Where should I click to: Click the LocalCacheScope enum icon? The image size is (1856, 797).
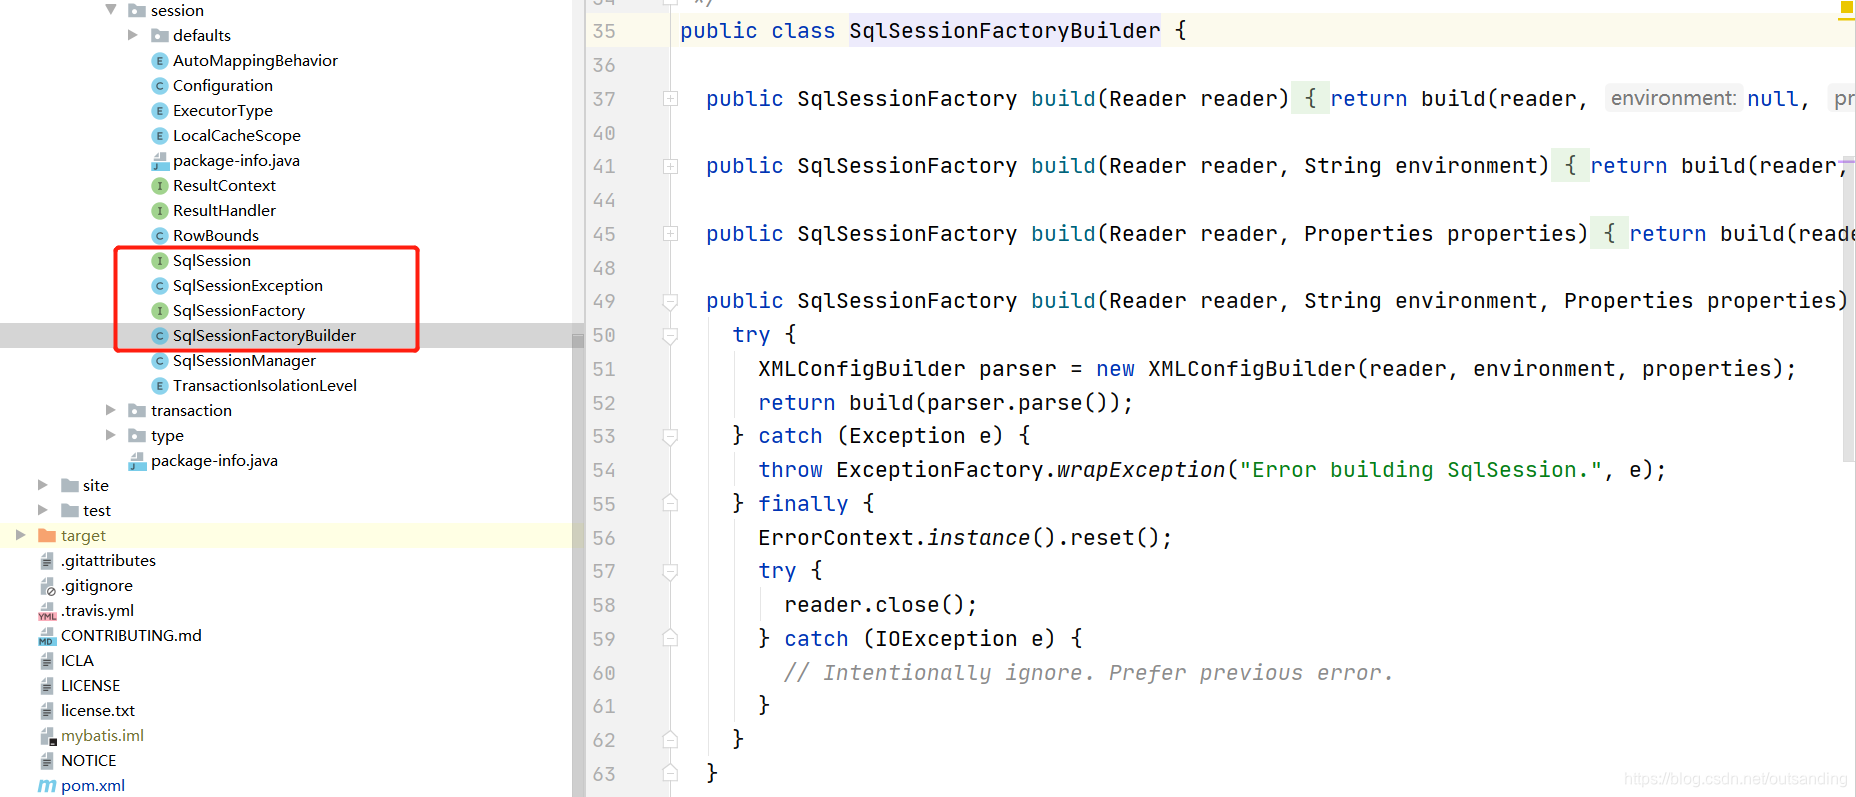[159, 136]
